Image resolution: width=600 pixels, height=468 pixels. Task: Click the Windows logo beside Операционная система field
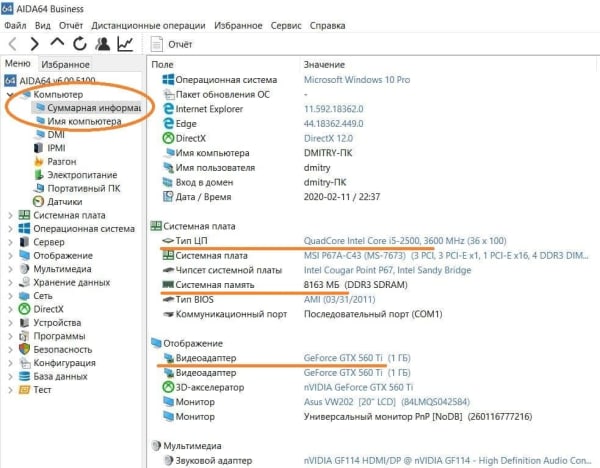click(168, 80)
